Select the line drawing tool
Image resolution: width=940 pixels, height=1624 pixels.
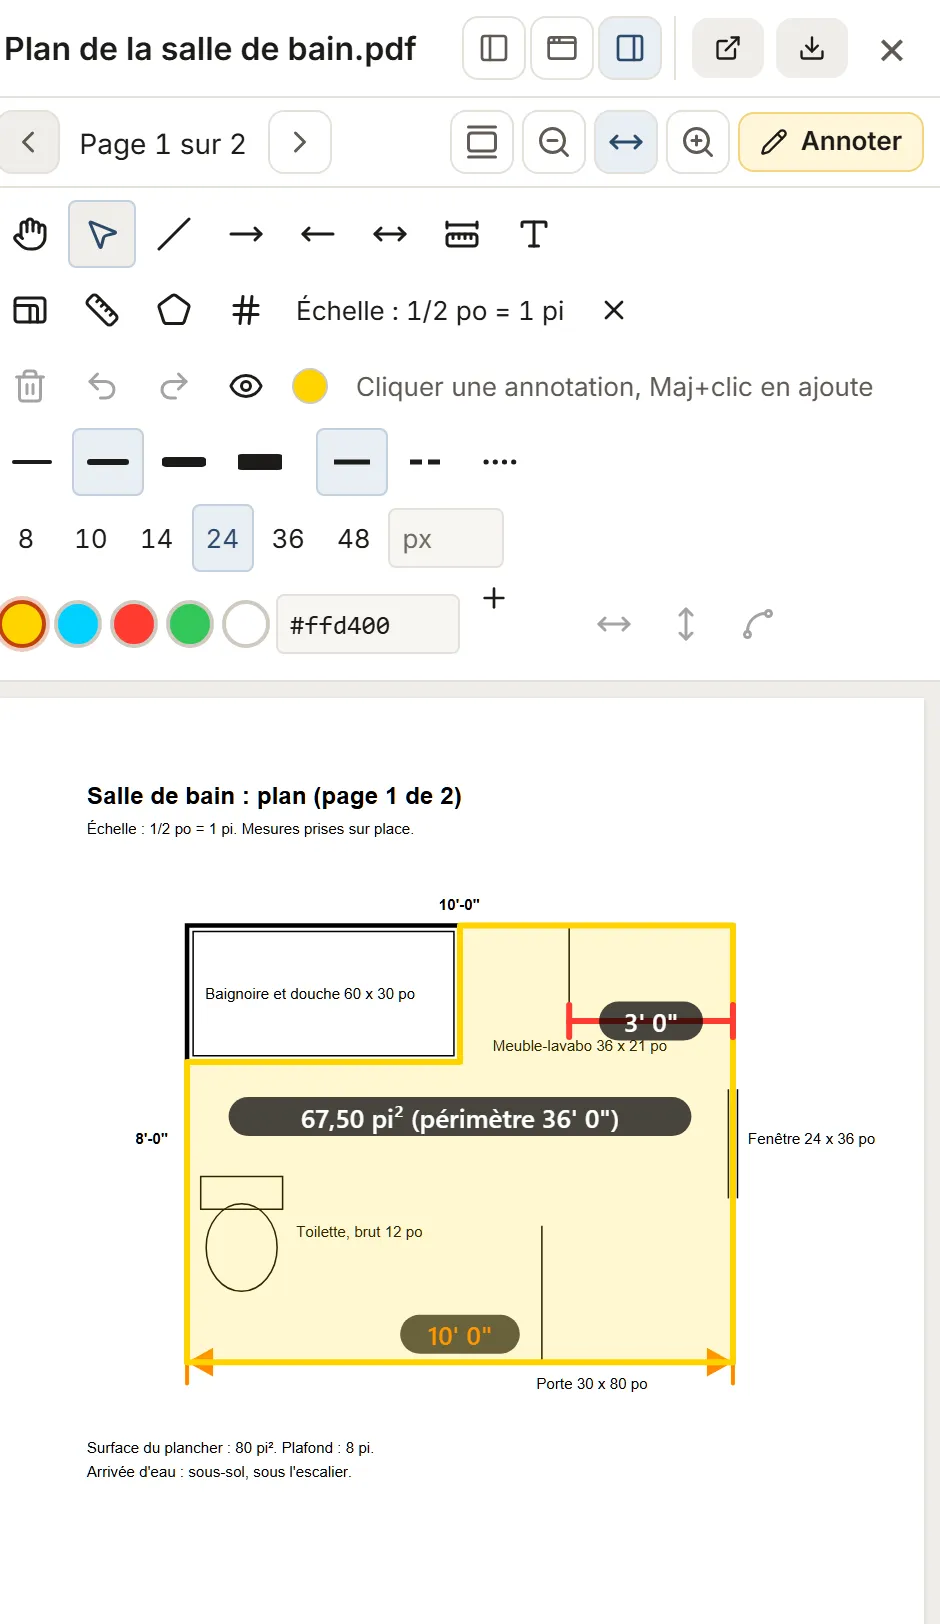point(174,234)
